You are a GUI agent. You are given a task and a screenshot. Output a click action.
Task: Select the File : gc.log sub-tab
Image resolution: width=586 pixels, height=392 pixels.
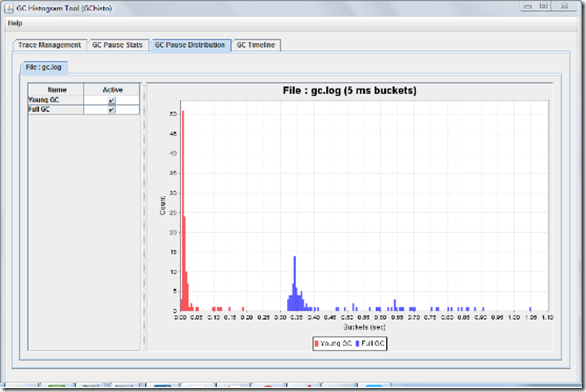point(43,67)
